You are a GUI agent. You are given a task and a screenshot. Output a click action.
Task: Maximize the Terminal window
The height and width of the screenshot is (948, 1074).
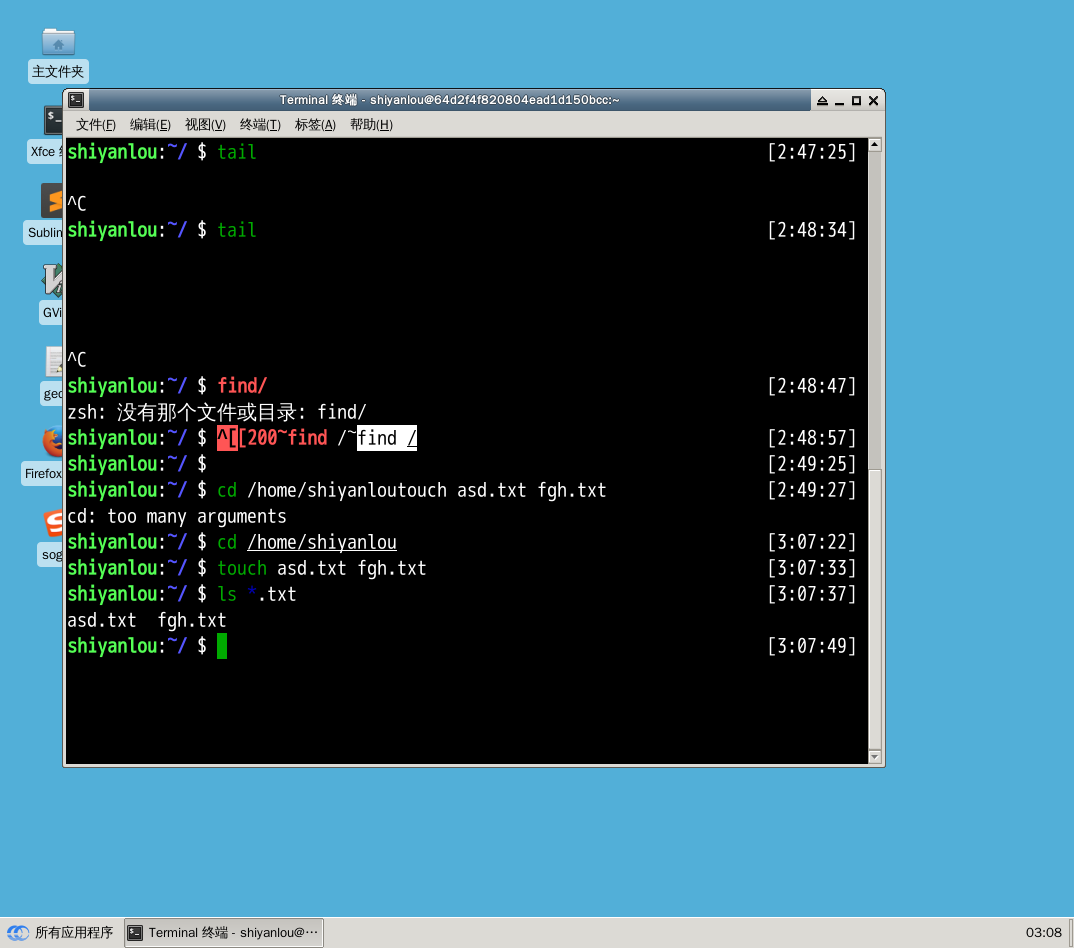click(x=856, y=101)
